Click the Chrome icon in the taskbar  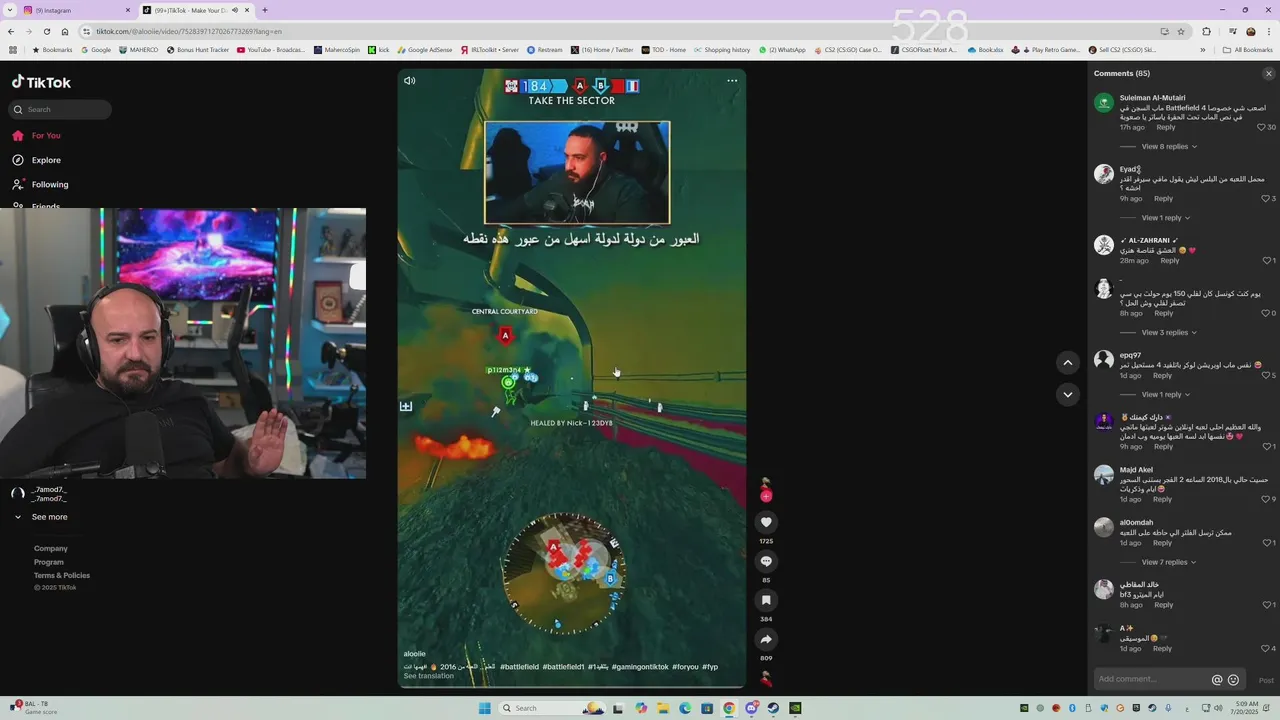pyautogui.click(x=729, y=708)
